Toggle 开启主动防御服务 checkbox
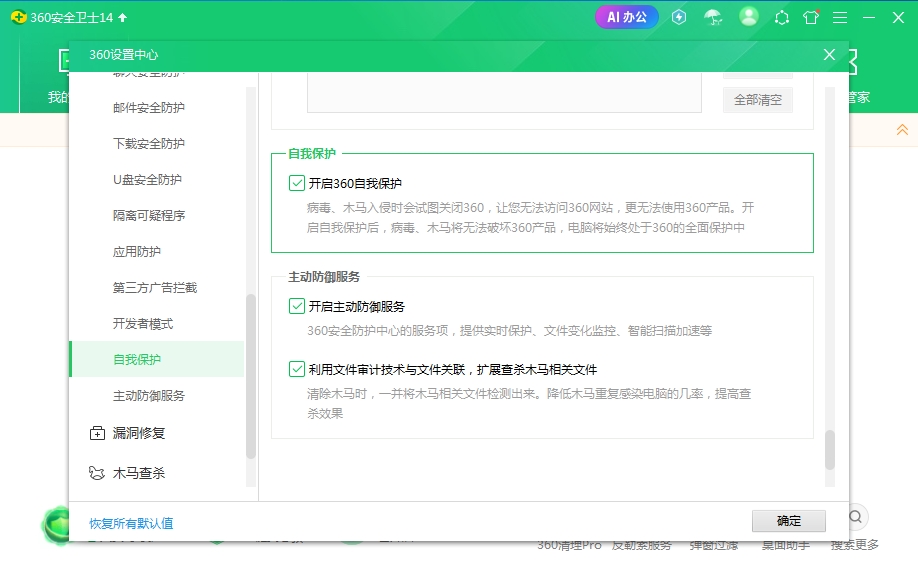Viewport: 918px width, 579px height. (297, 306)
